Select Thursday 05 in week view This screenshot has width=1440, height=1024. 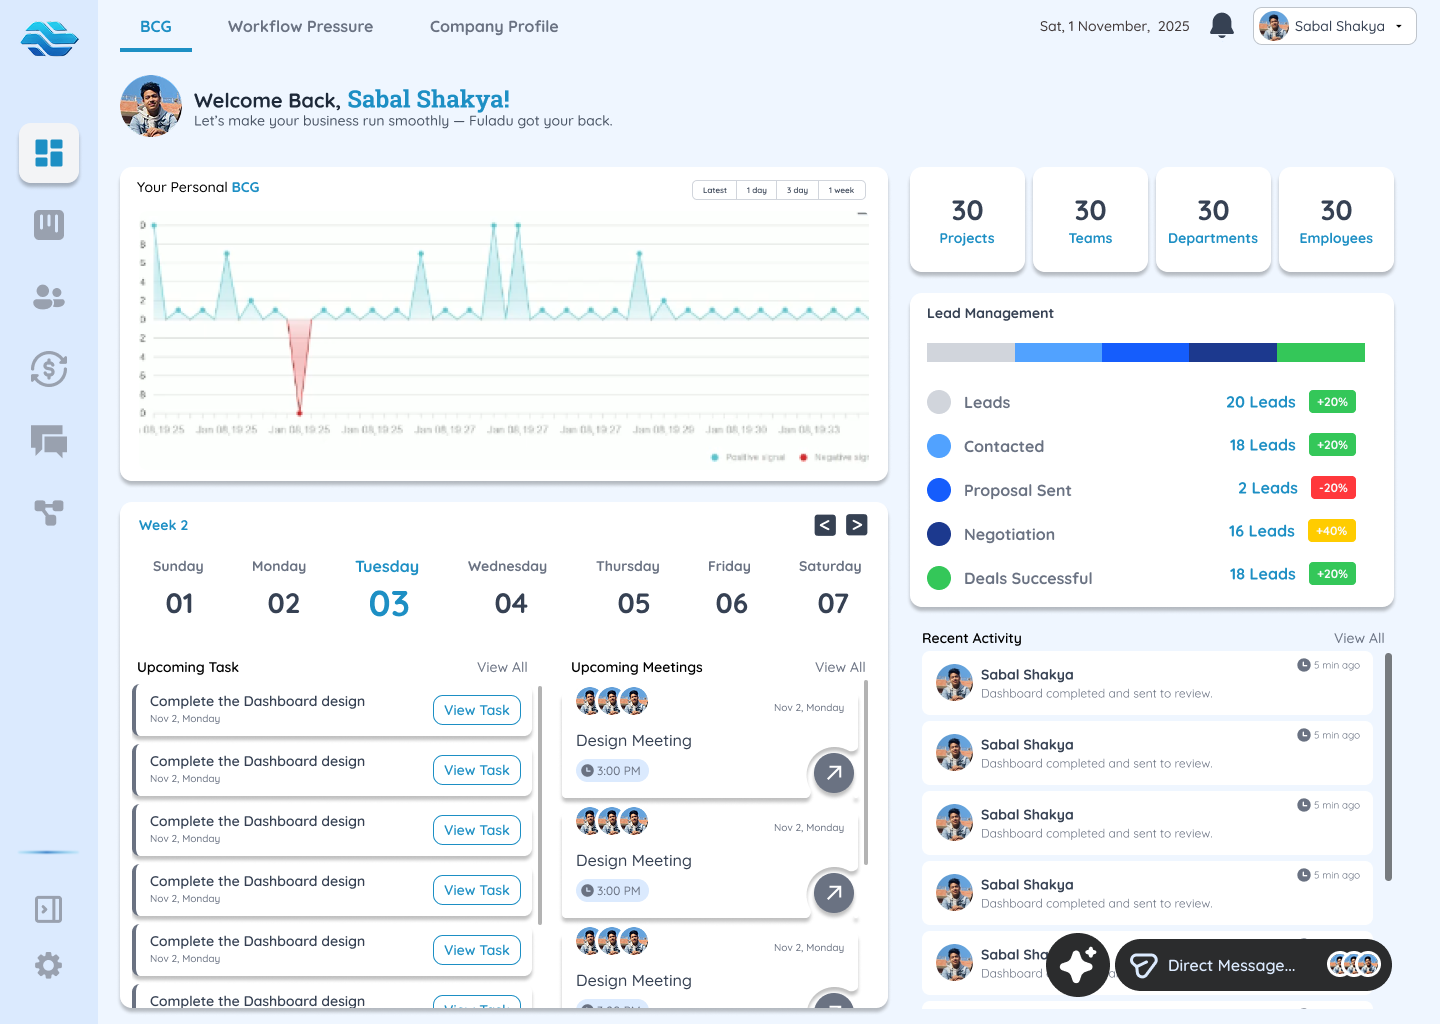coord(629,588)
